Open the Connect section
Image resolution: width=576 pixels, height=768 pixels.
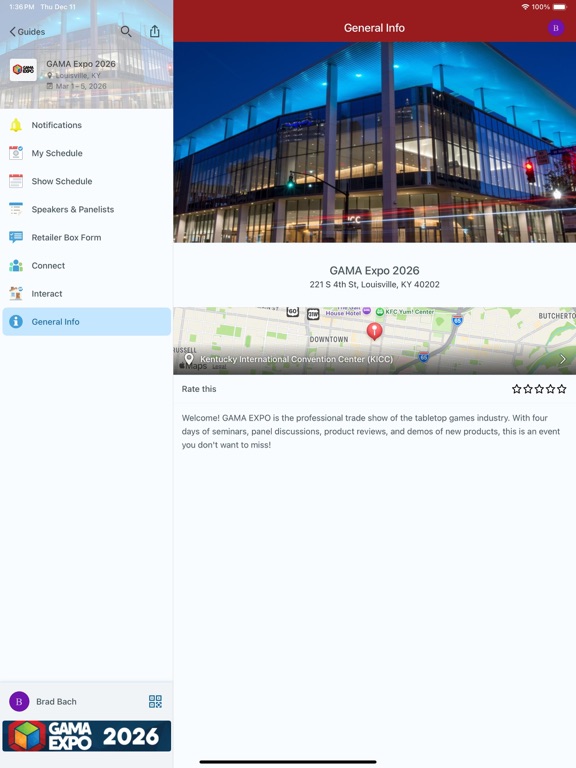pos(87,265)
